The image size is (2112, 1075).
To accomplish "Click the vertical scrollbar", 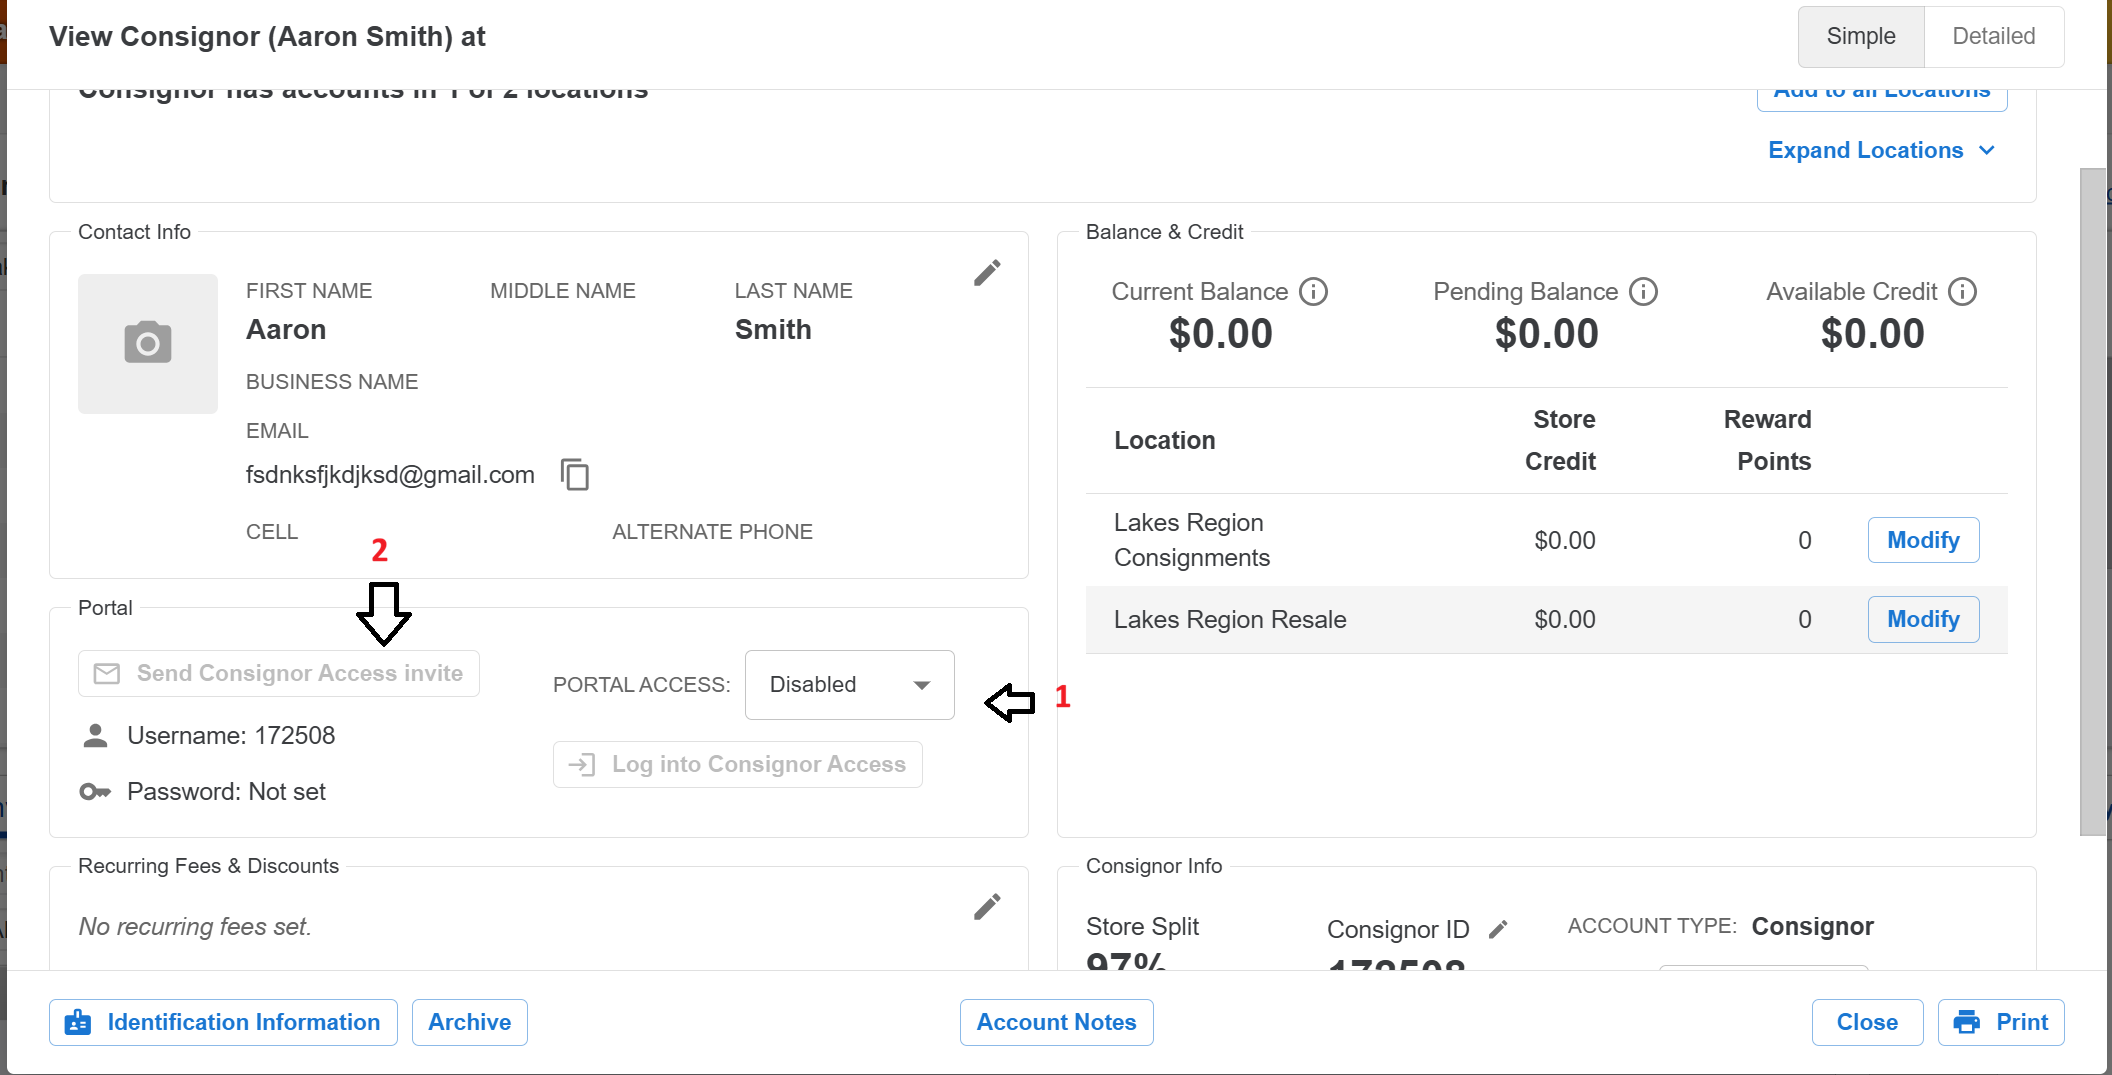I will pyautogui.click(x=2092, y=500).
